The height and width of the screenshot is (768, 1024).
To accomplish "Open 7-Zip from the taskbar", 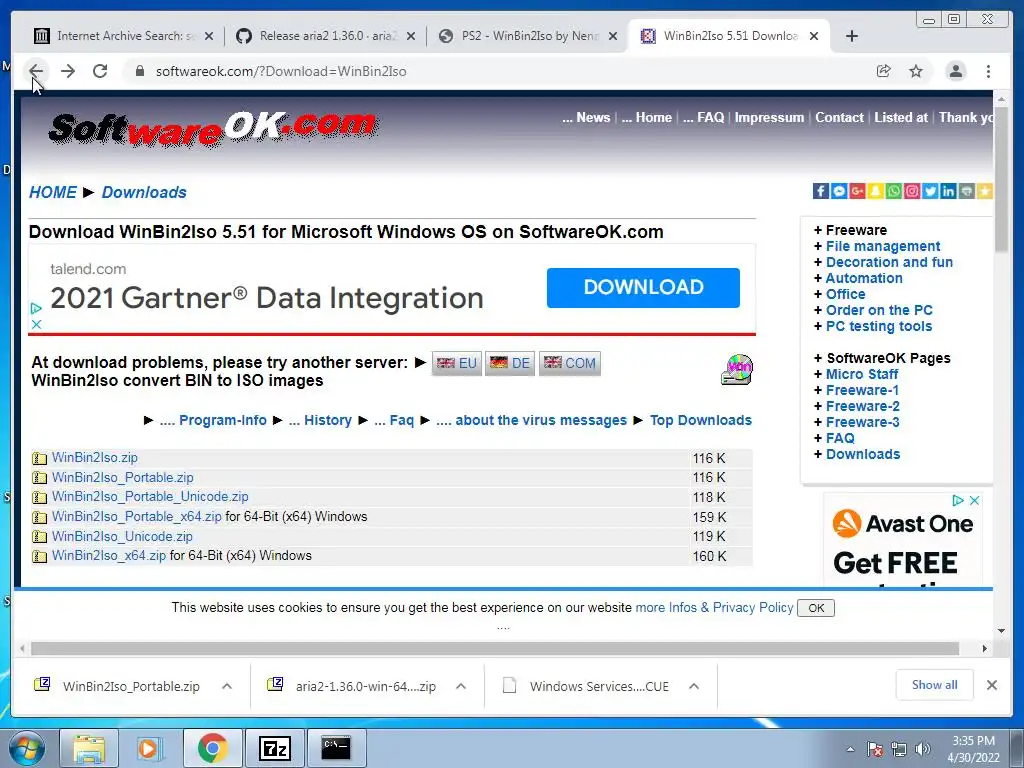I will pyautogui.click(x=274, y=748).
